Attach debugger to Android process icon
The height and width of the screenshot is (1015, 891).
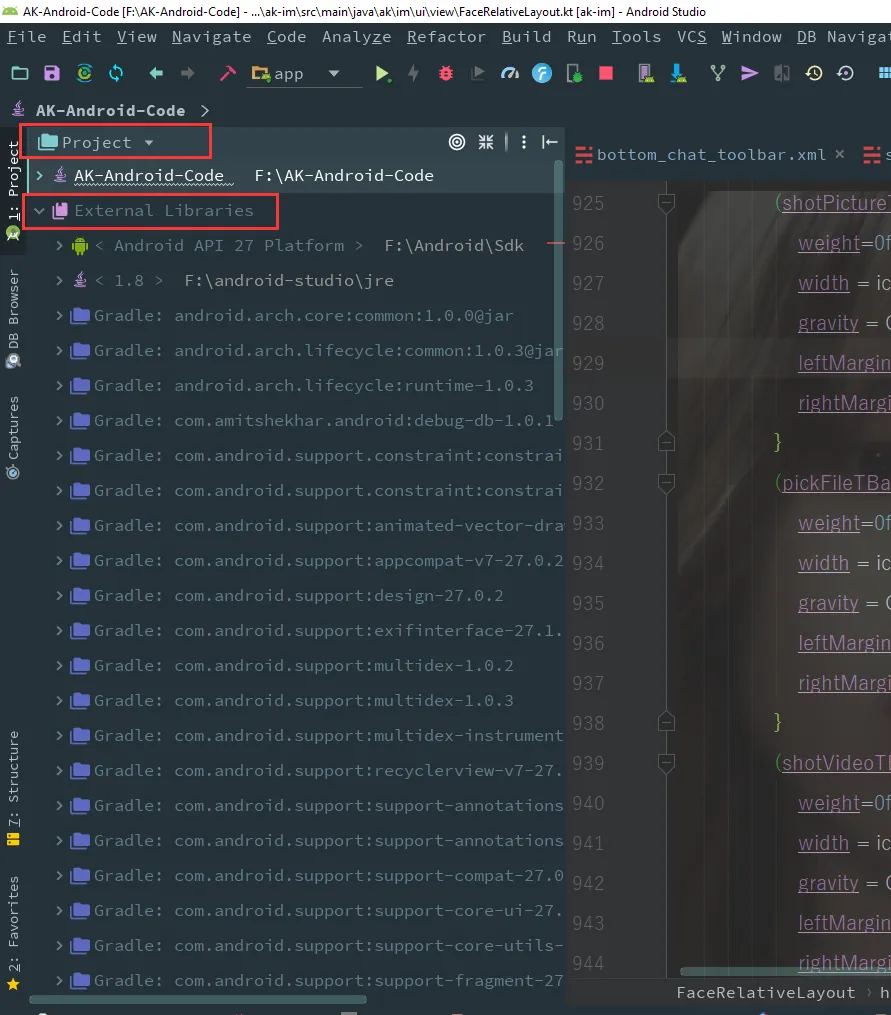574,74
